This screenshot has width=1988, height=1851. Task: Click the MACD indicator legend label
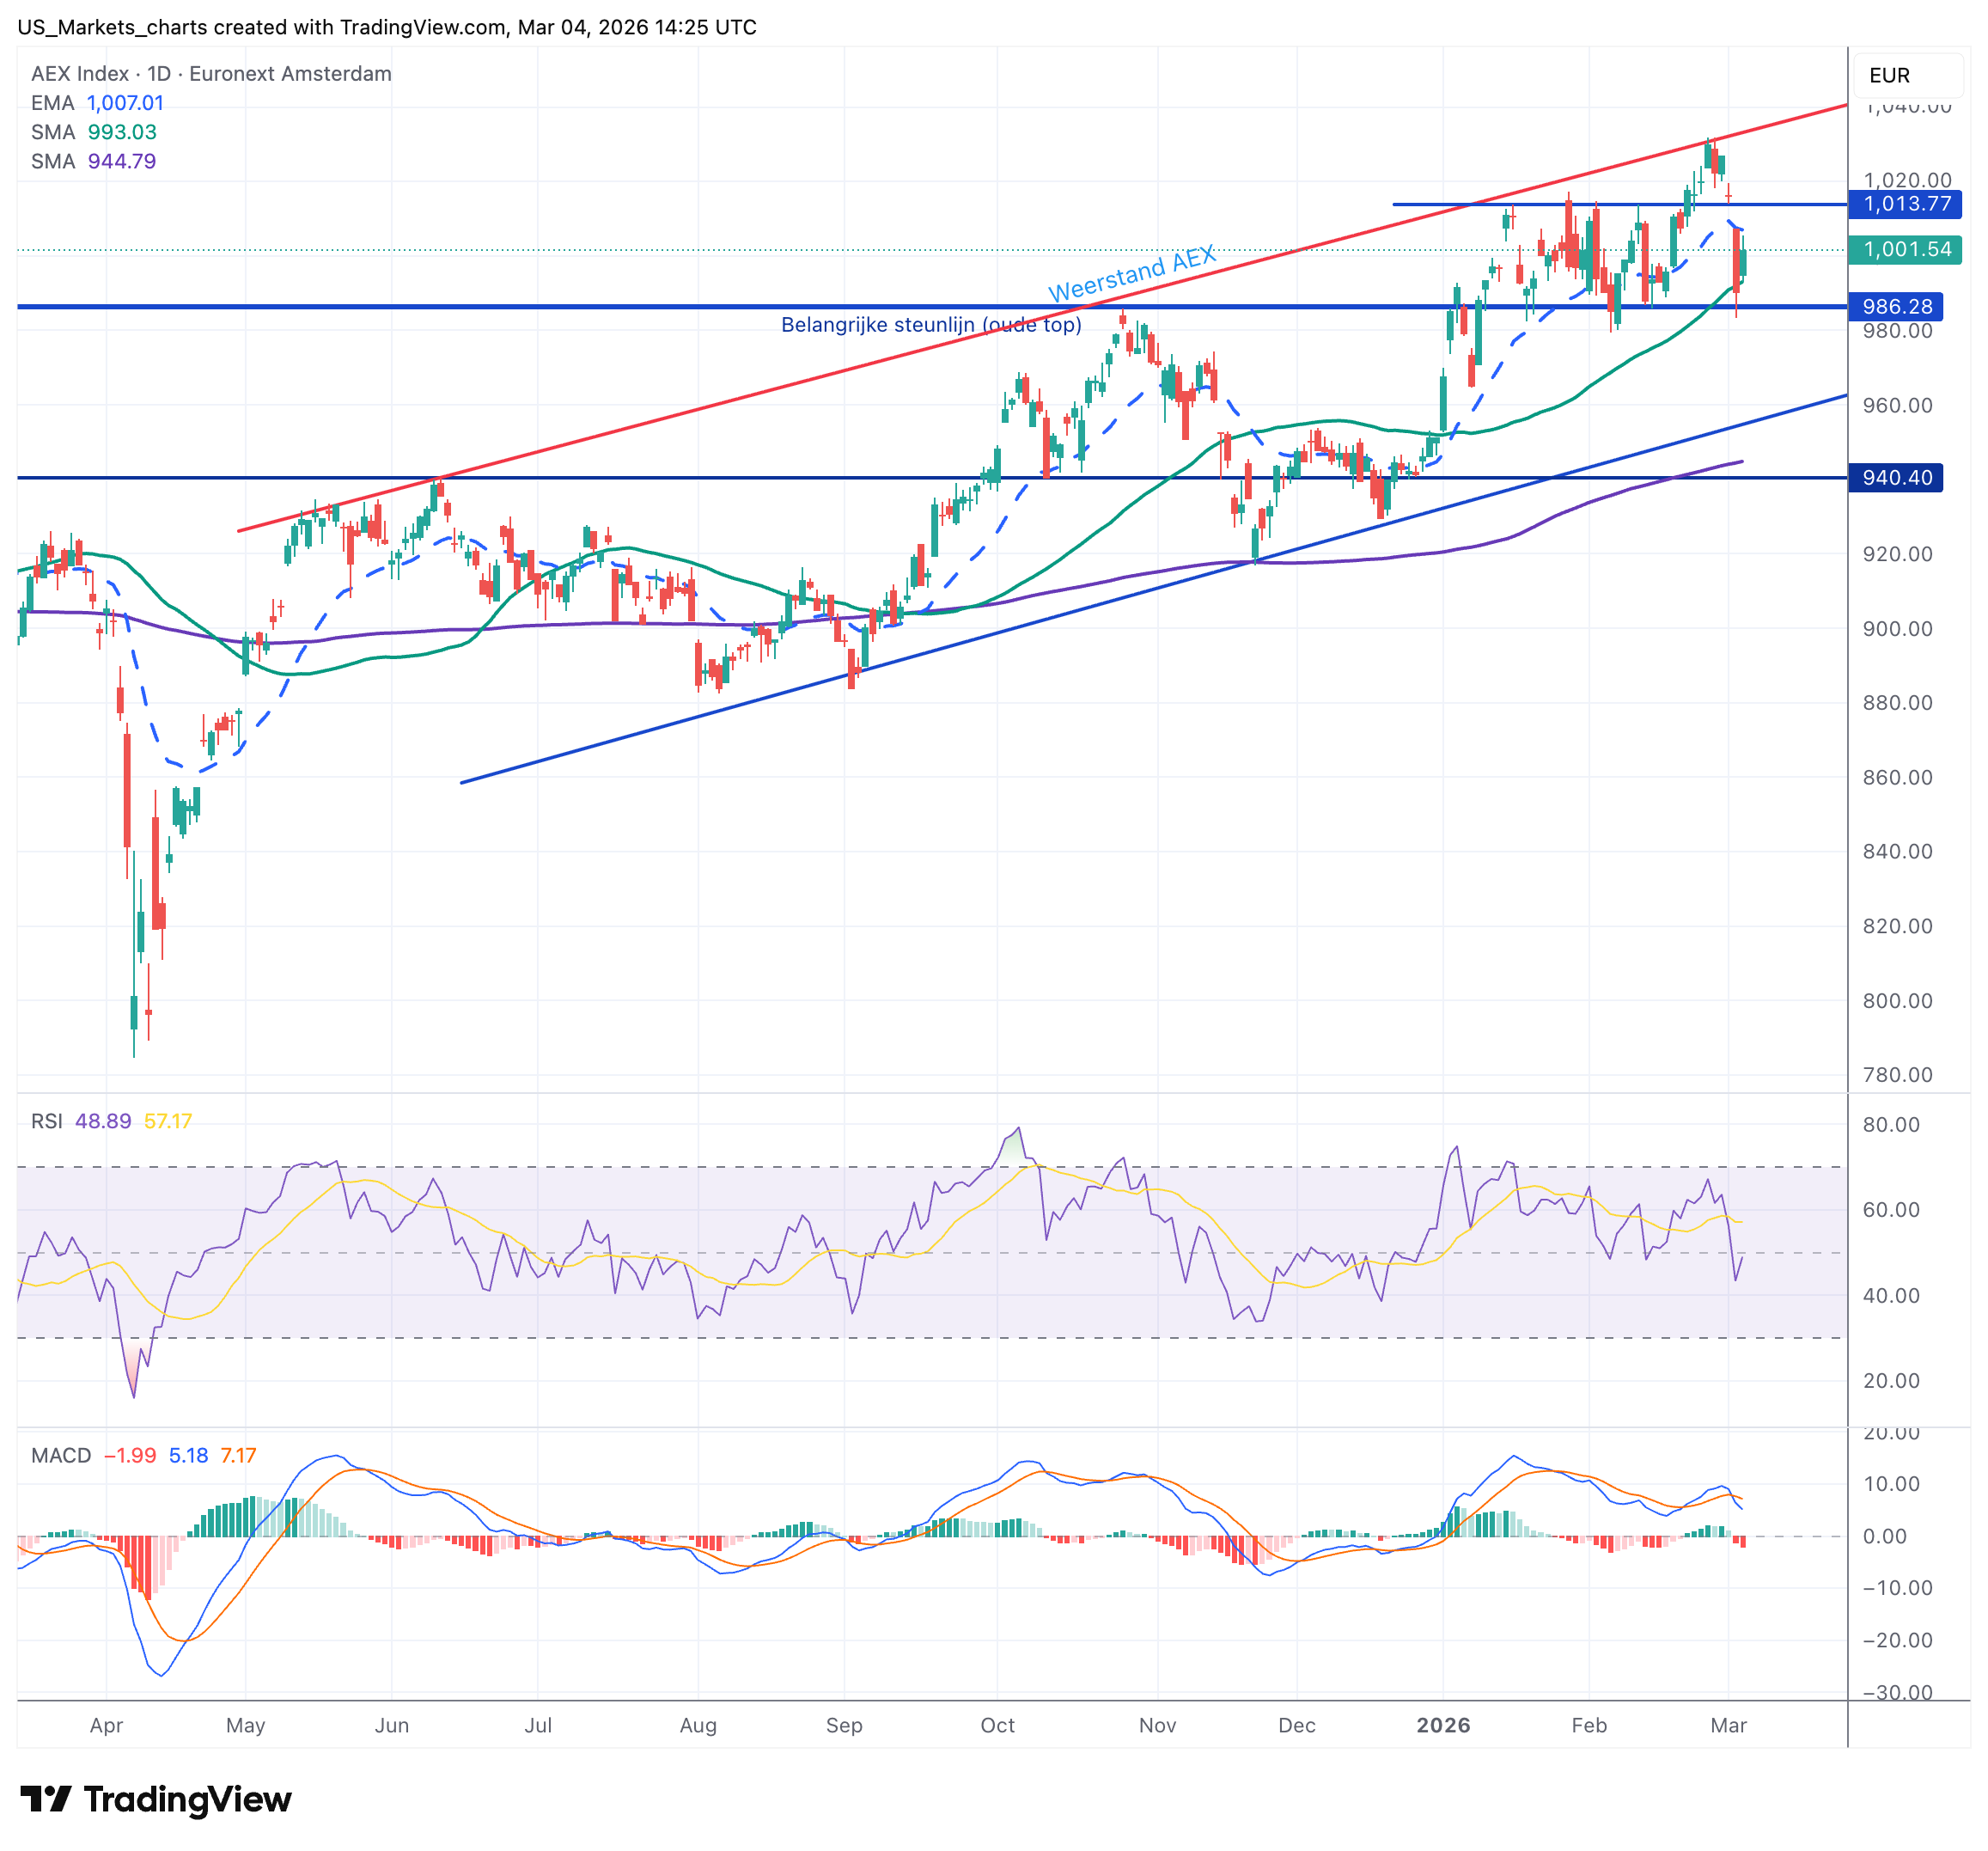61,1455
